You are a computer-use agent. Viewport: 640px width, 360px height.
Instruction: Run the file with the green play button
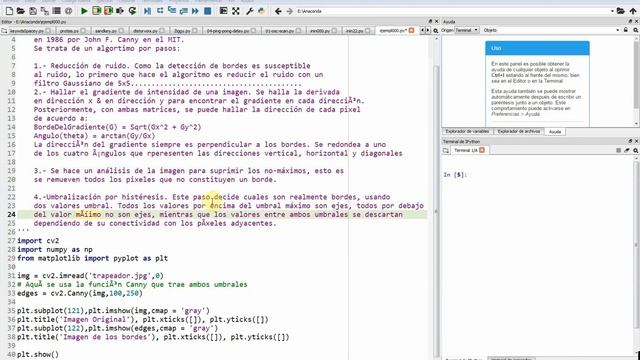pos(84,11)
